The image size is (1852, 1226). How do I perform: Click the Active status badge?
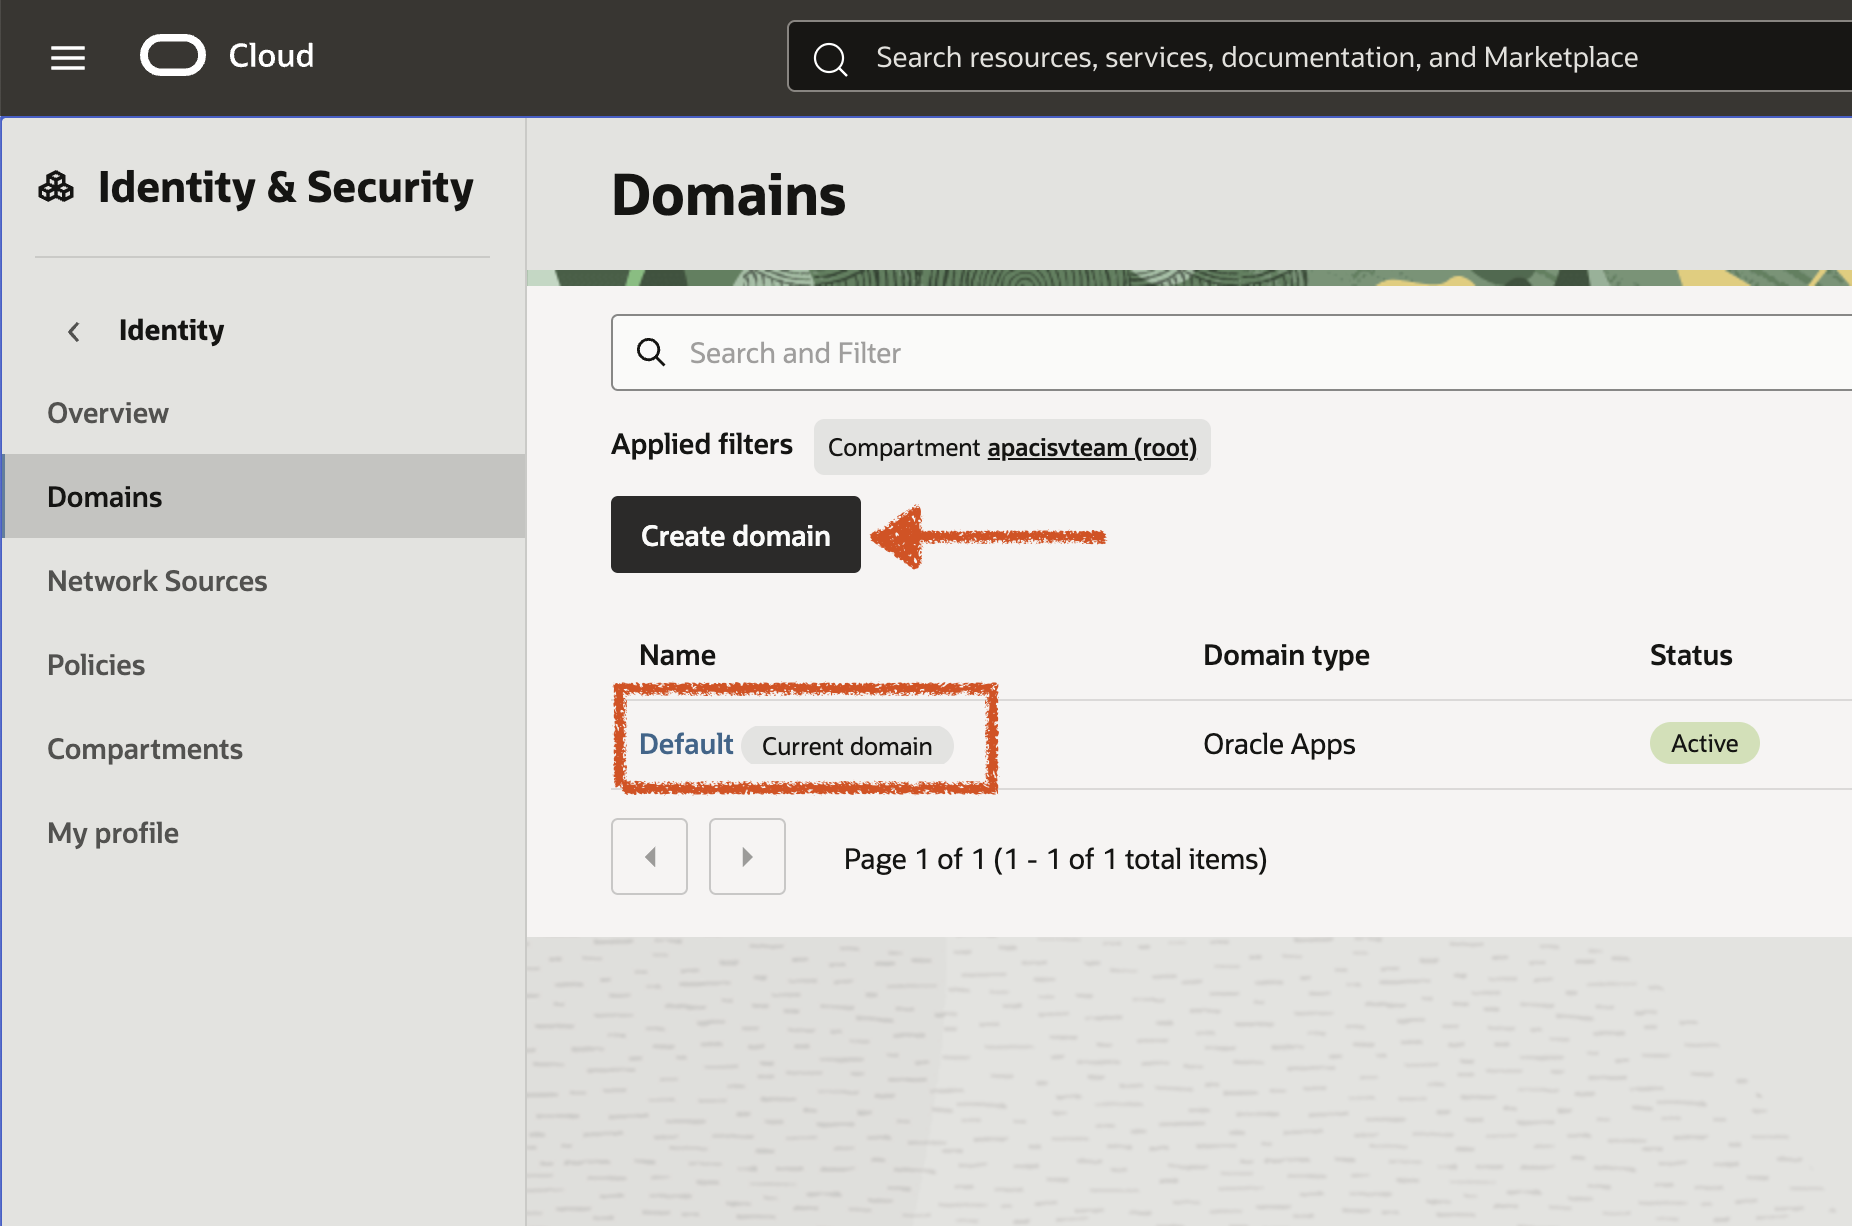click(1704, 742)
